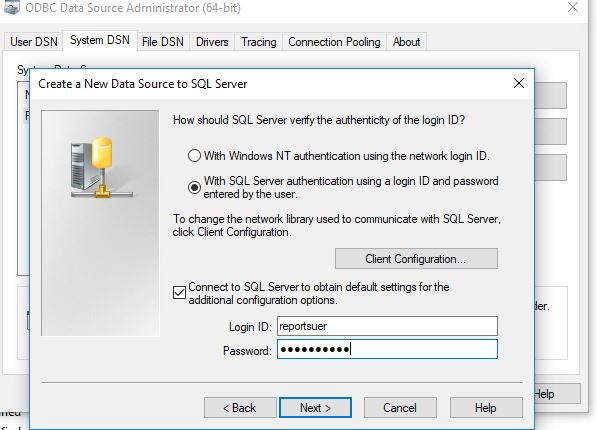Open the About tab
This screenshot has height=430, width=597.
click(x=406, y=42)
